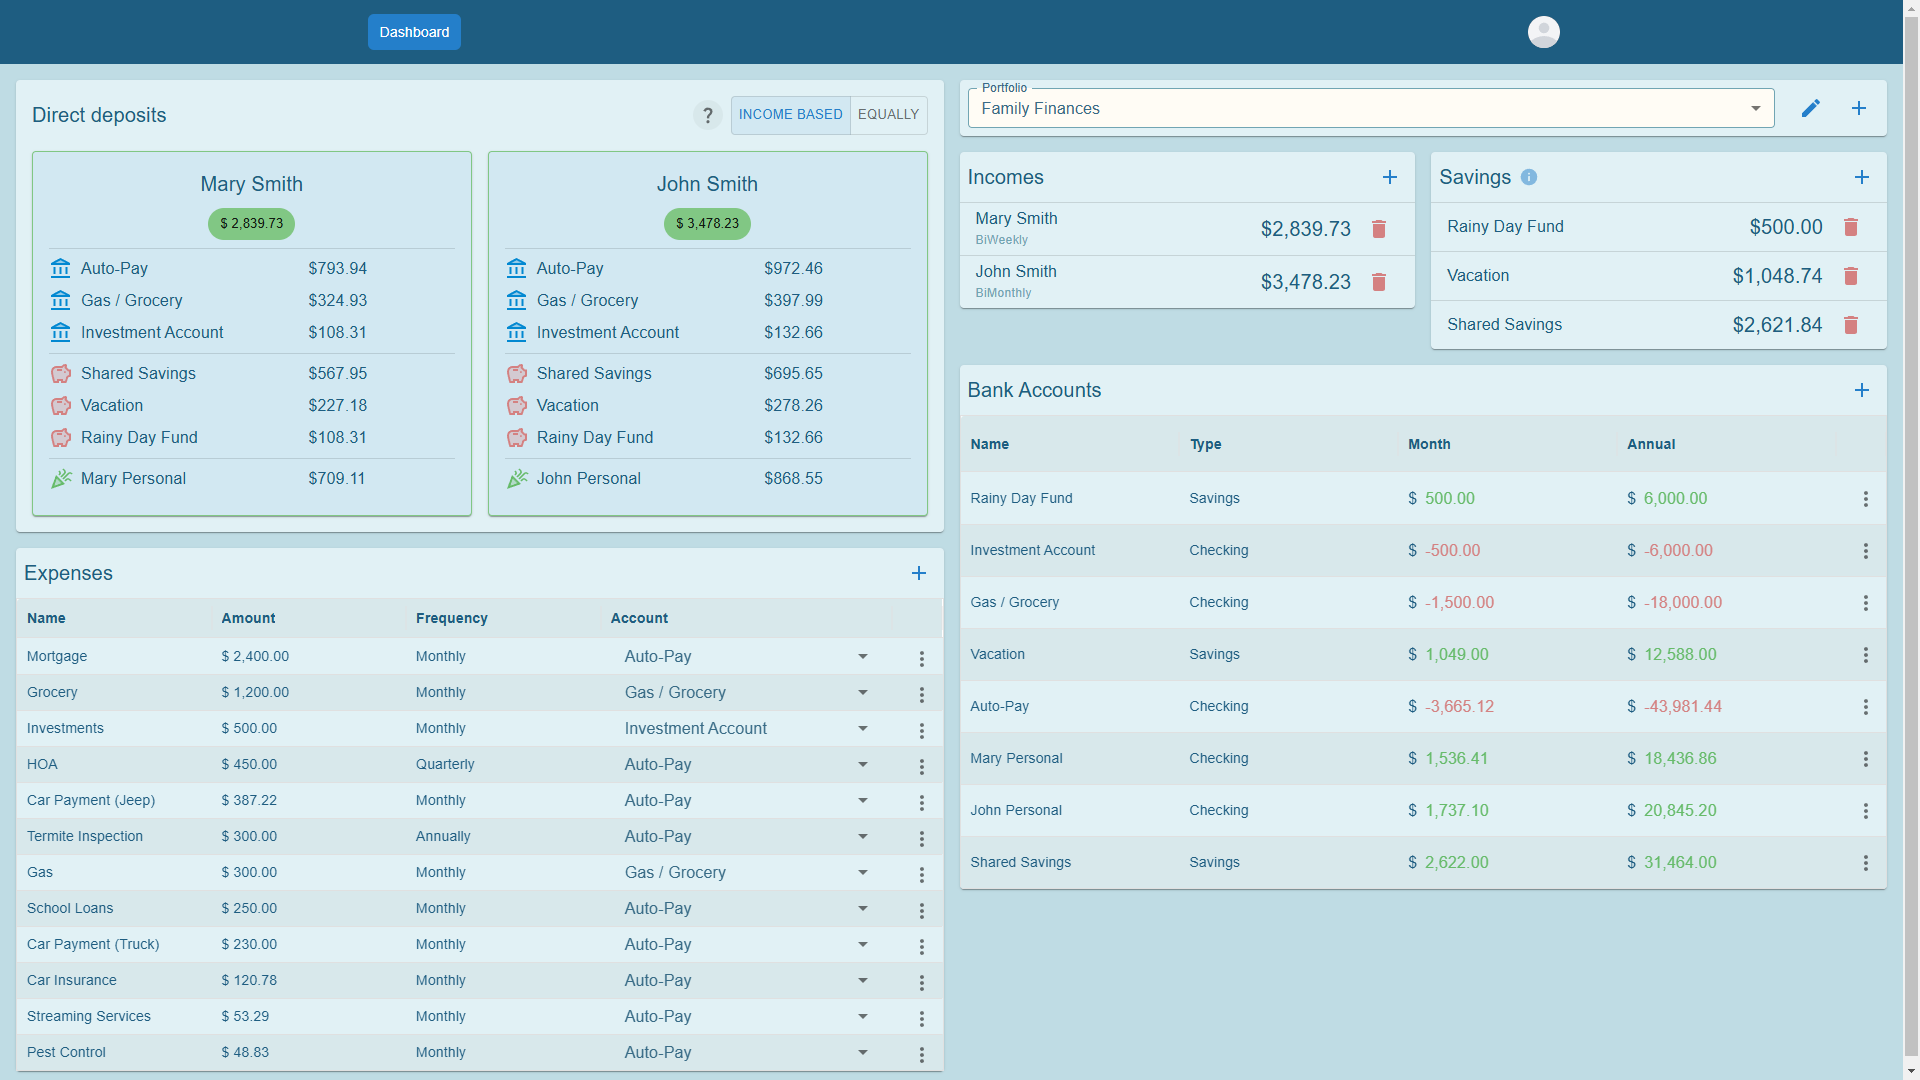Go to the Dashboard tab
1920x1080 pixels.
click(413, 32)
